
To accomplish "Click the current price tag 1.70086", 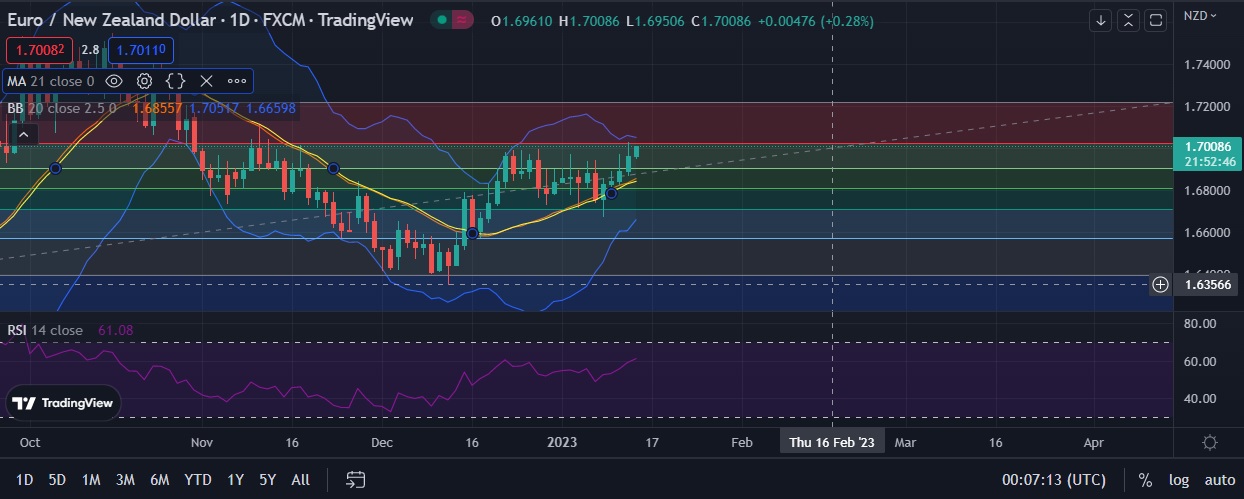I will click(1207, 146).
